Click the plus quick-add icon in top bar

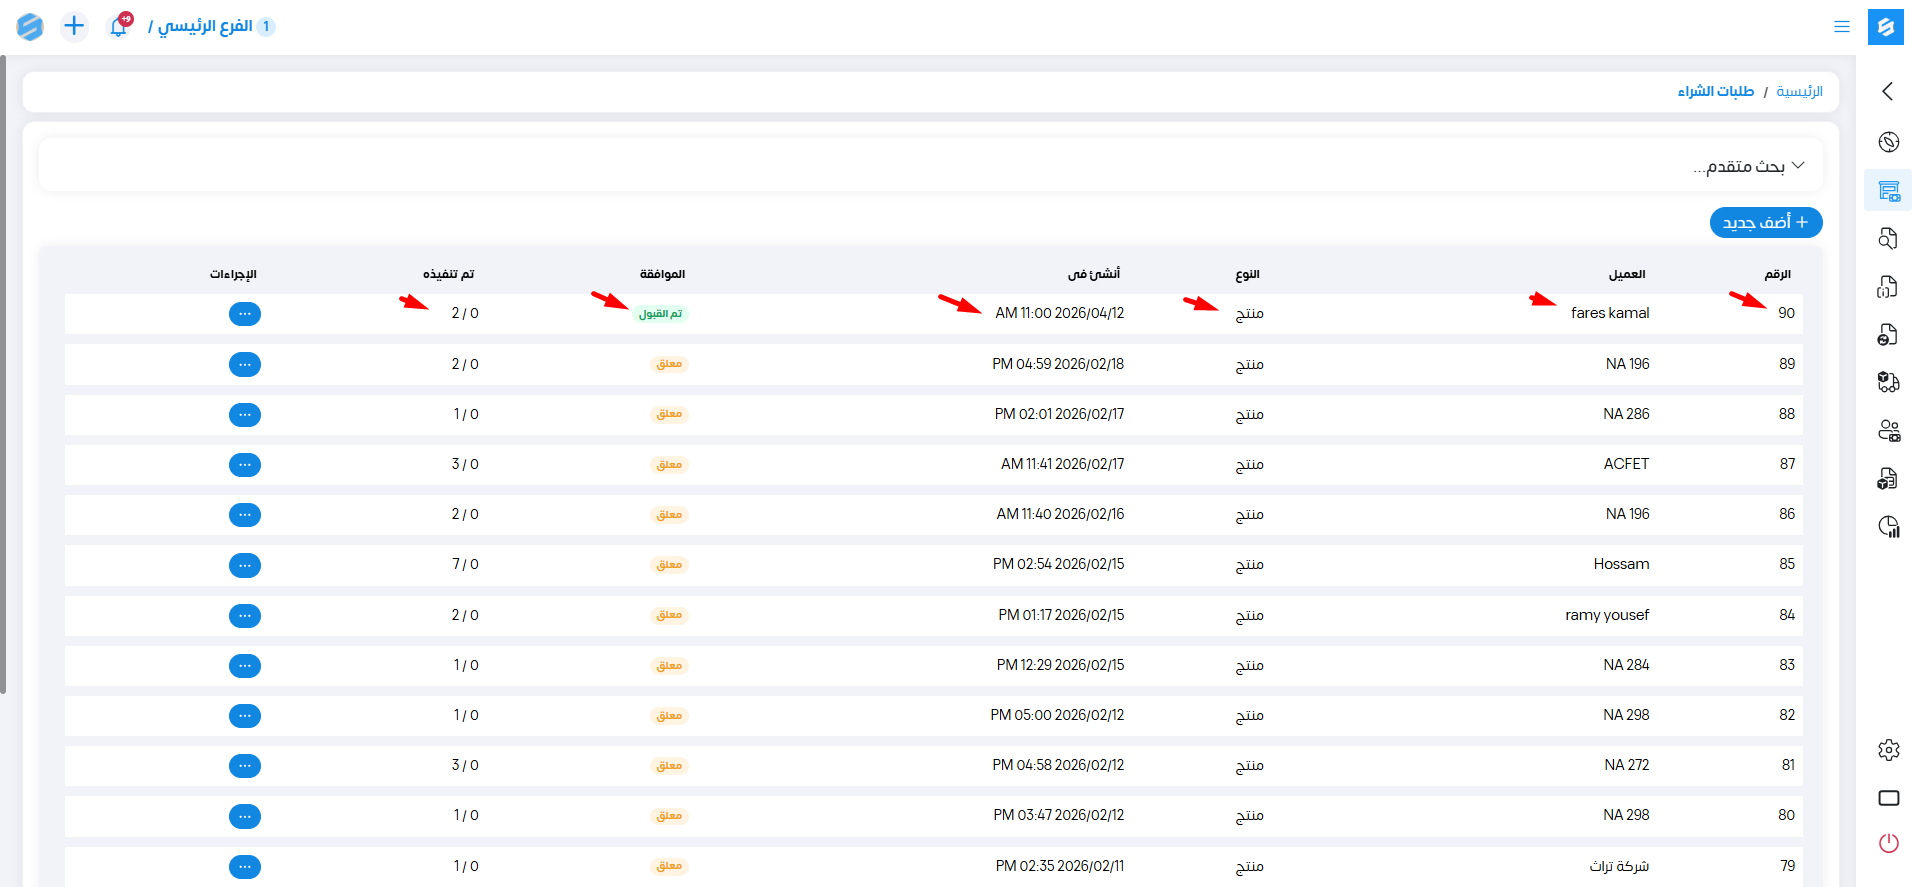pyautogui.click(x=74, y=26)
